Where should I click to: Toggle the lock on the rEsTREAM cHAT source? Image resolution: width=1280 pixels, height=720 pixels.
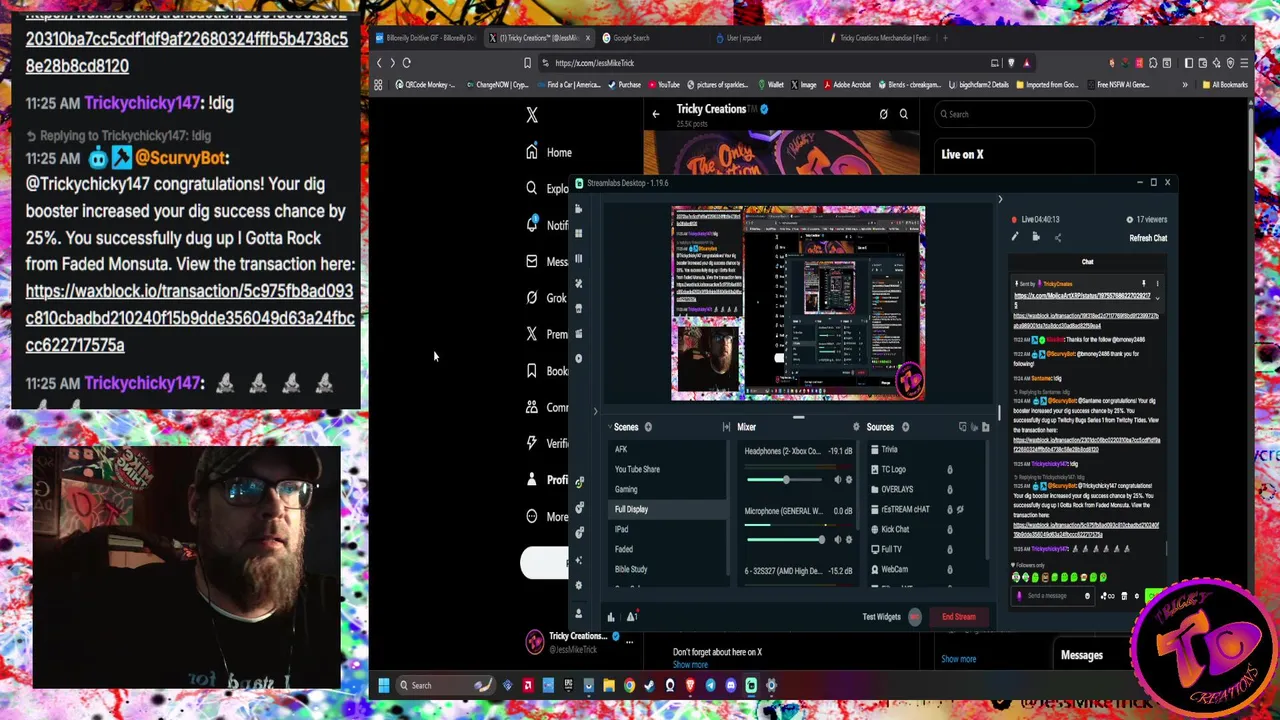[950, 509]
